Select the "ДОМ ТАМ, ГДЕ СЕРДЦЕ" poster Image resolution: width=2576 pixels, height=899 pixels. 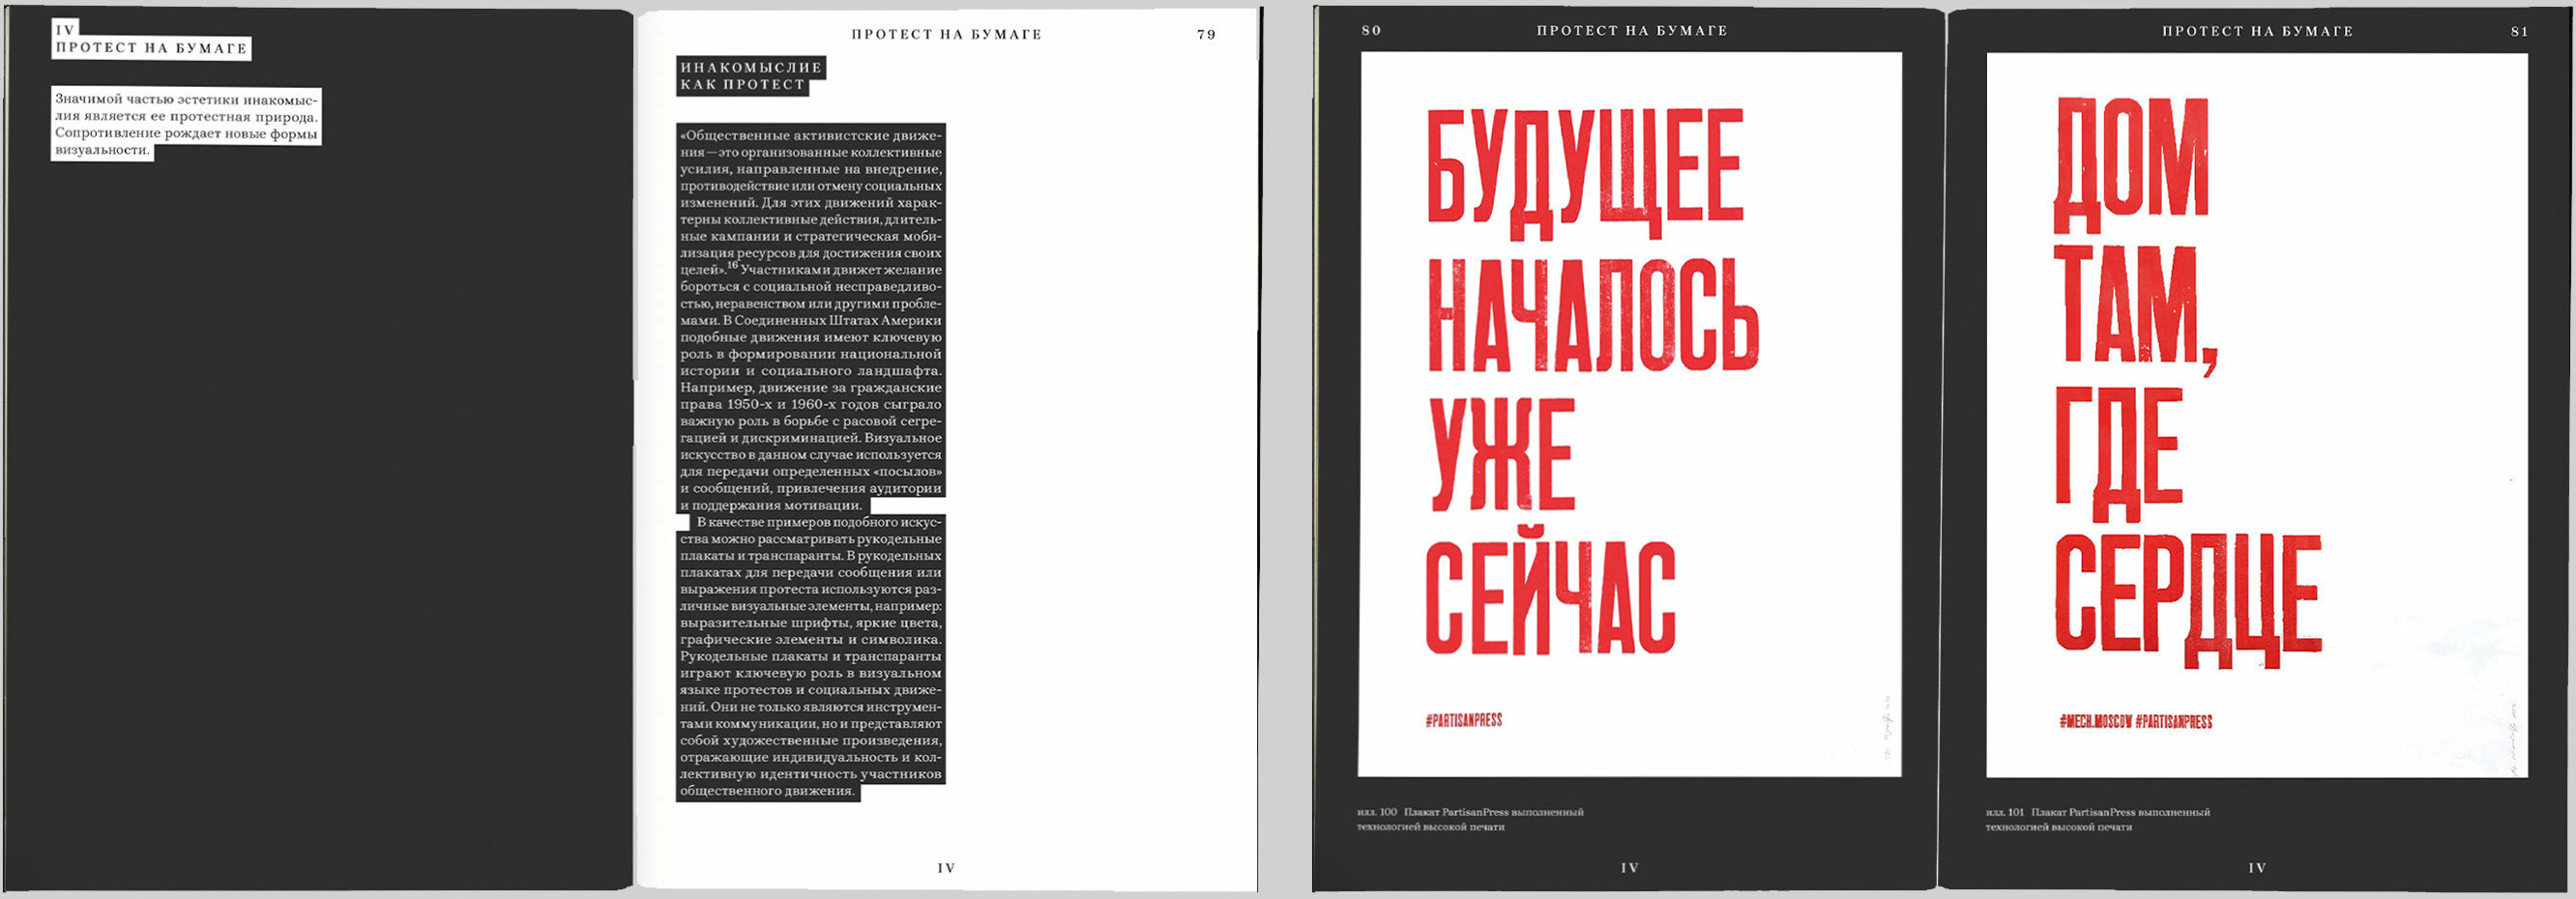click(2256, 414)
